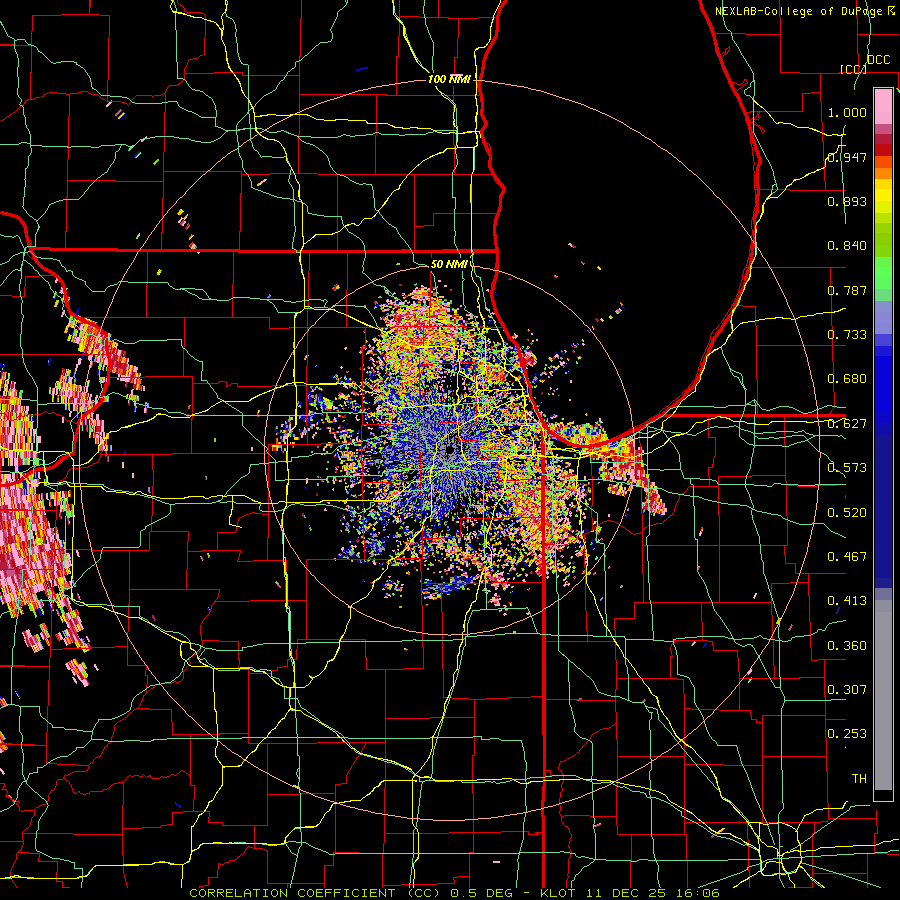Select the 0.253 scale value
900x900 pixels.
tap(847, 734)
